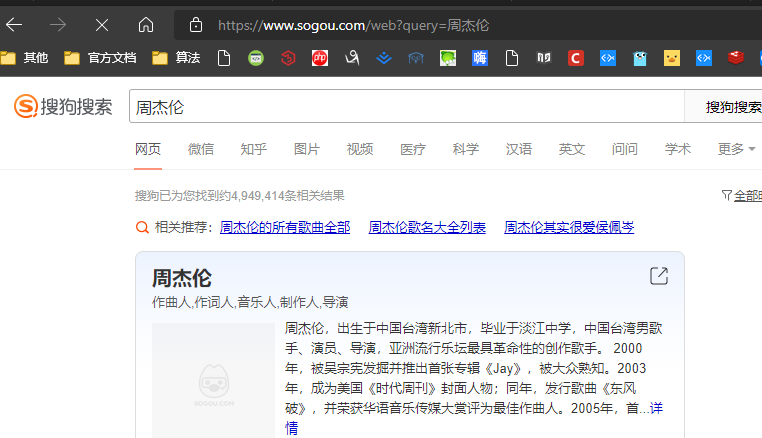
Task: Open the open-book bookmark icon
Action: pos(544,58)
